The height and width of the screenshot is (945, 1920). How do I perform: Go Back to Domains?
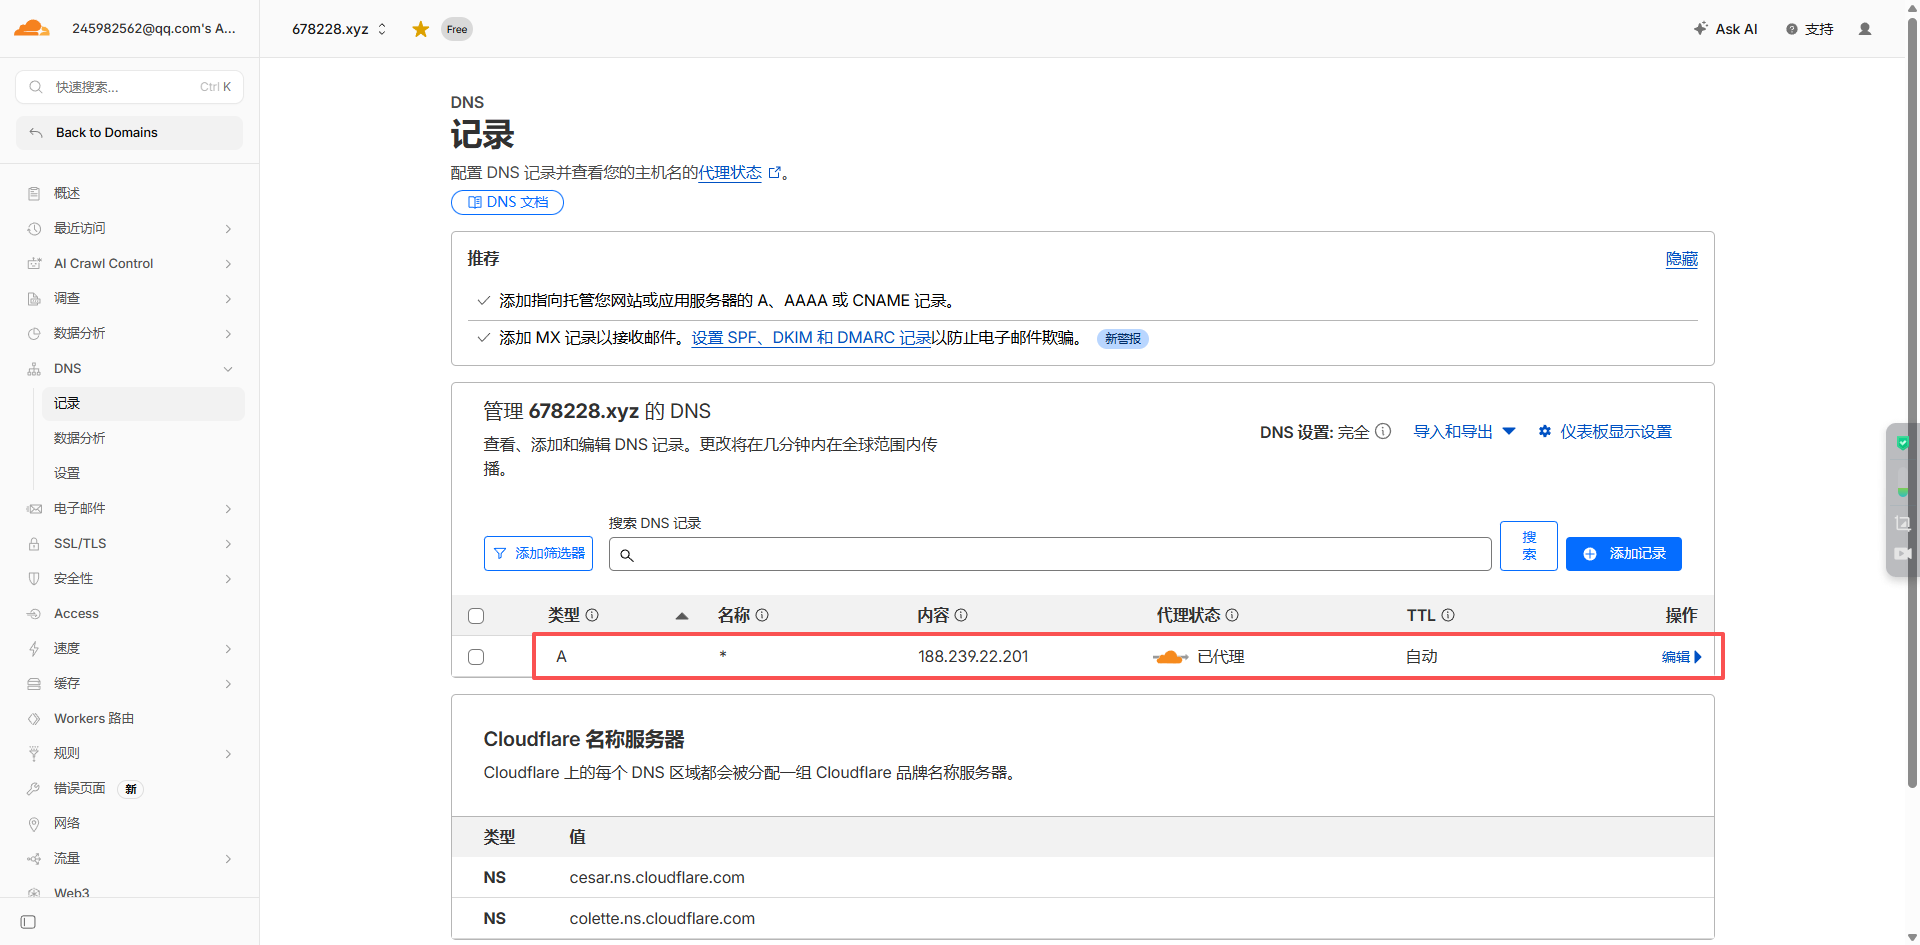click(x=129, y=133)
